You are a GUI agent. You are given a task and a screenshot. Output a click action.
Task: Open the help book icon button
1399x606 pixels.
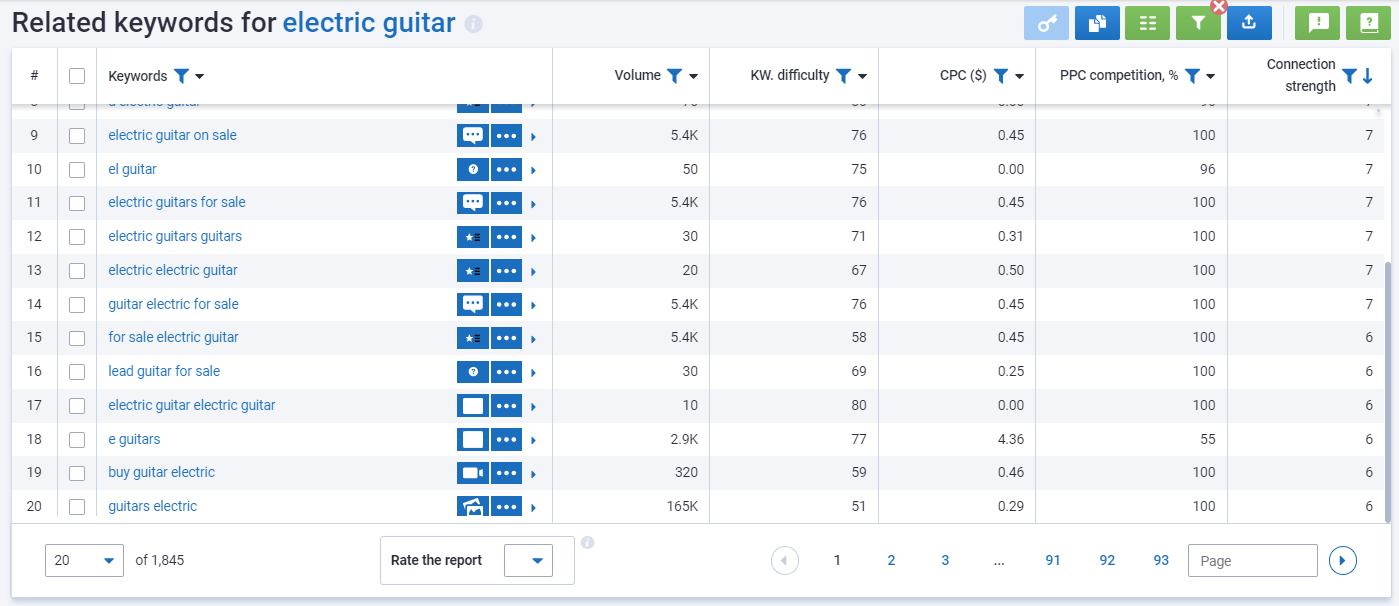pos(1367,23)
